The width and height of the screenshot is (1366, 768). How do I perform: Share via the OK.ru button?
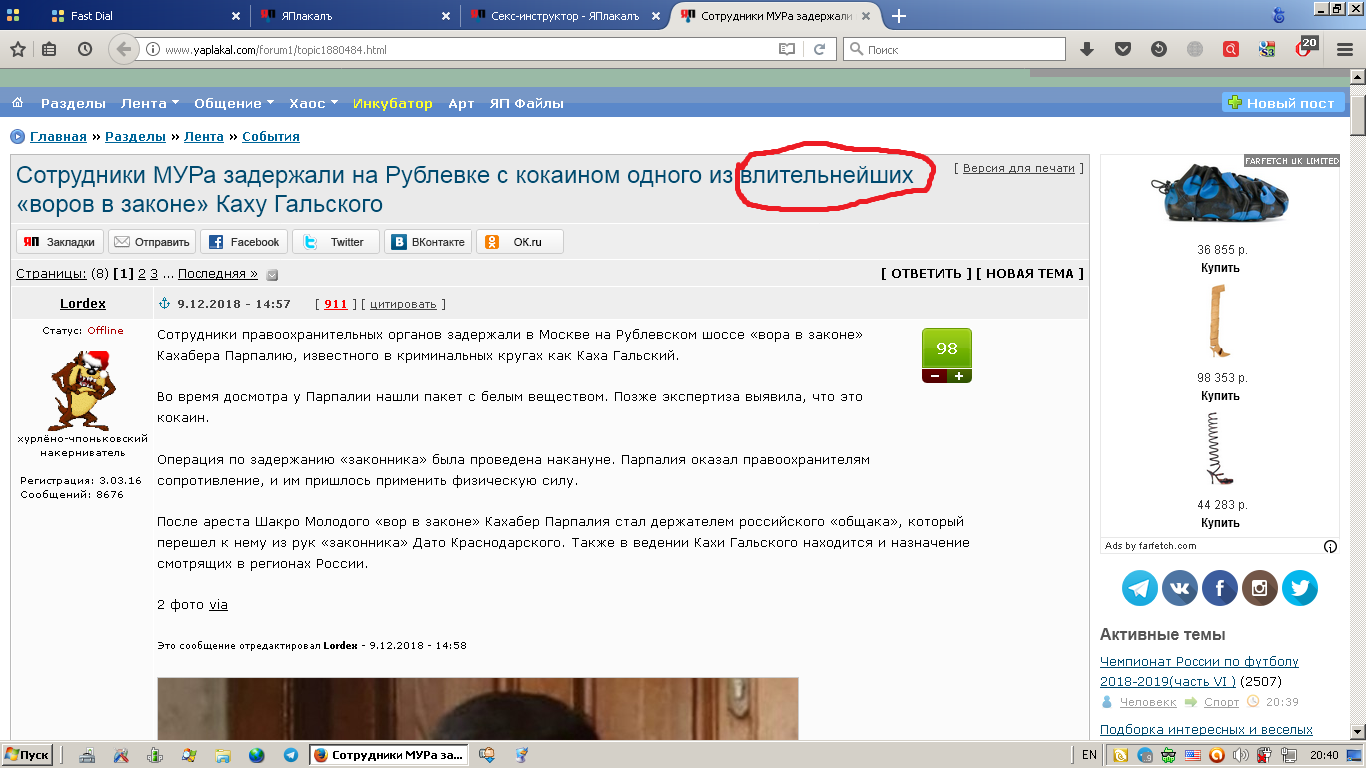pyautogui.click(x=520, y=242)
